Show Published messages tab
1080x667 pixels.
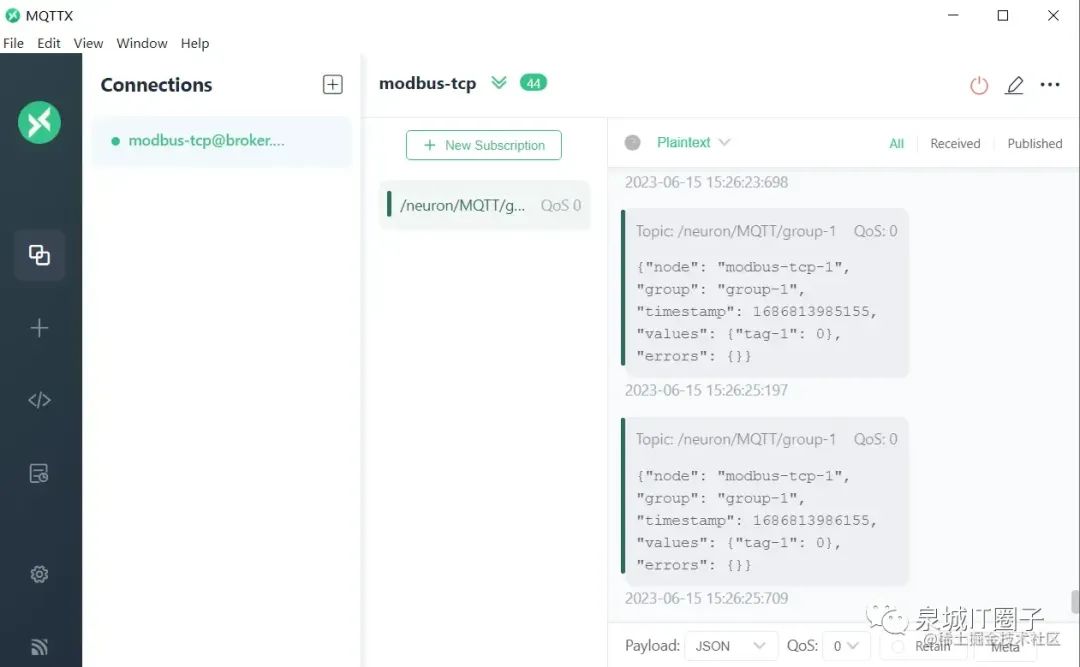[x=1035, y=143]
